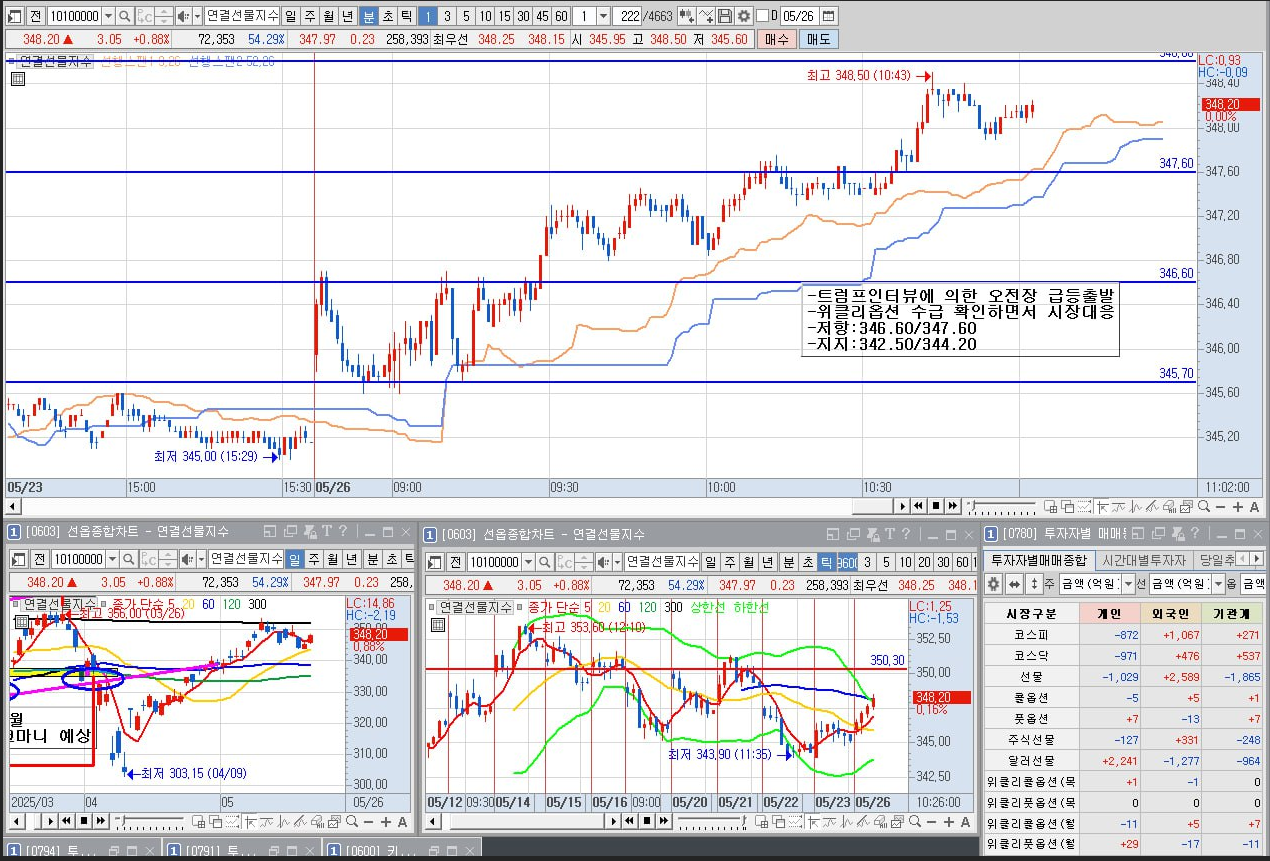Image resolution: width=1270 pixels, height=861 pixels.
Task: Open the main chart settings gear
Action: coord(744,16)
